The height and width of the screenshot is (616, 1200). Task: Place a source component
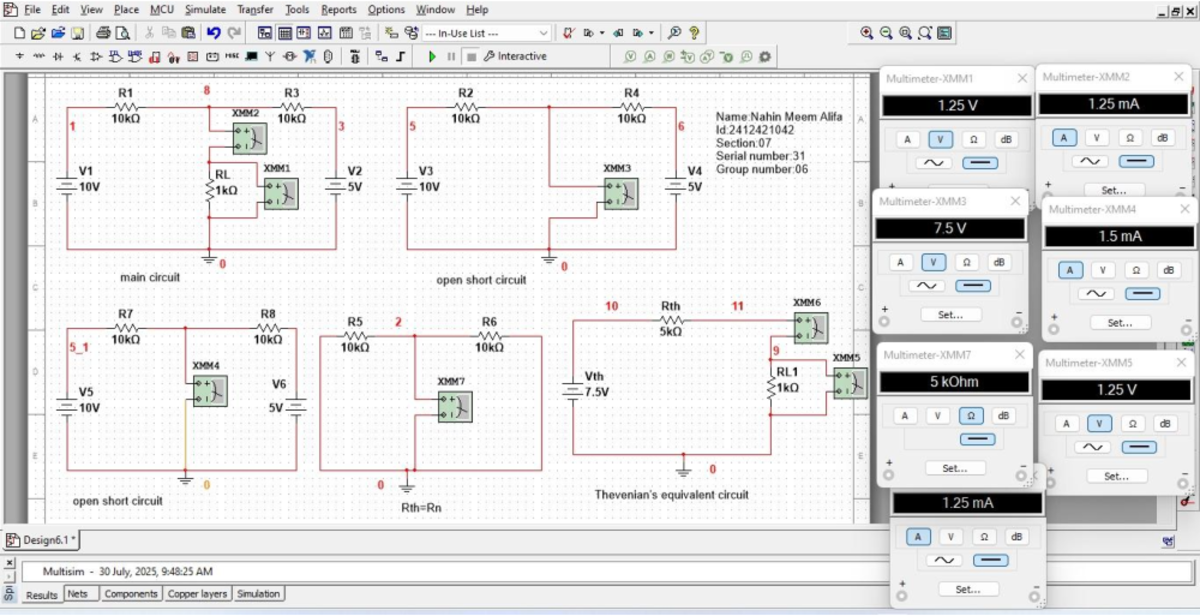point(19,56)
